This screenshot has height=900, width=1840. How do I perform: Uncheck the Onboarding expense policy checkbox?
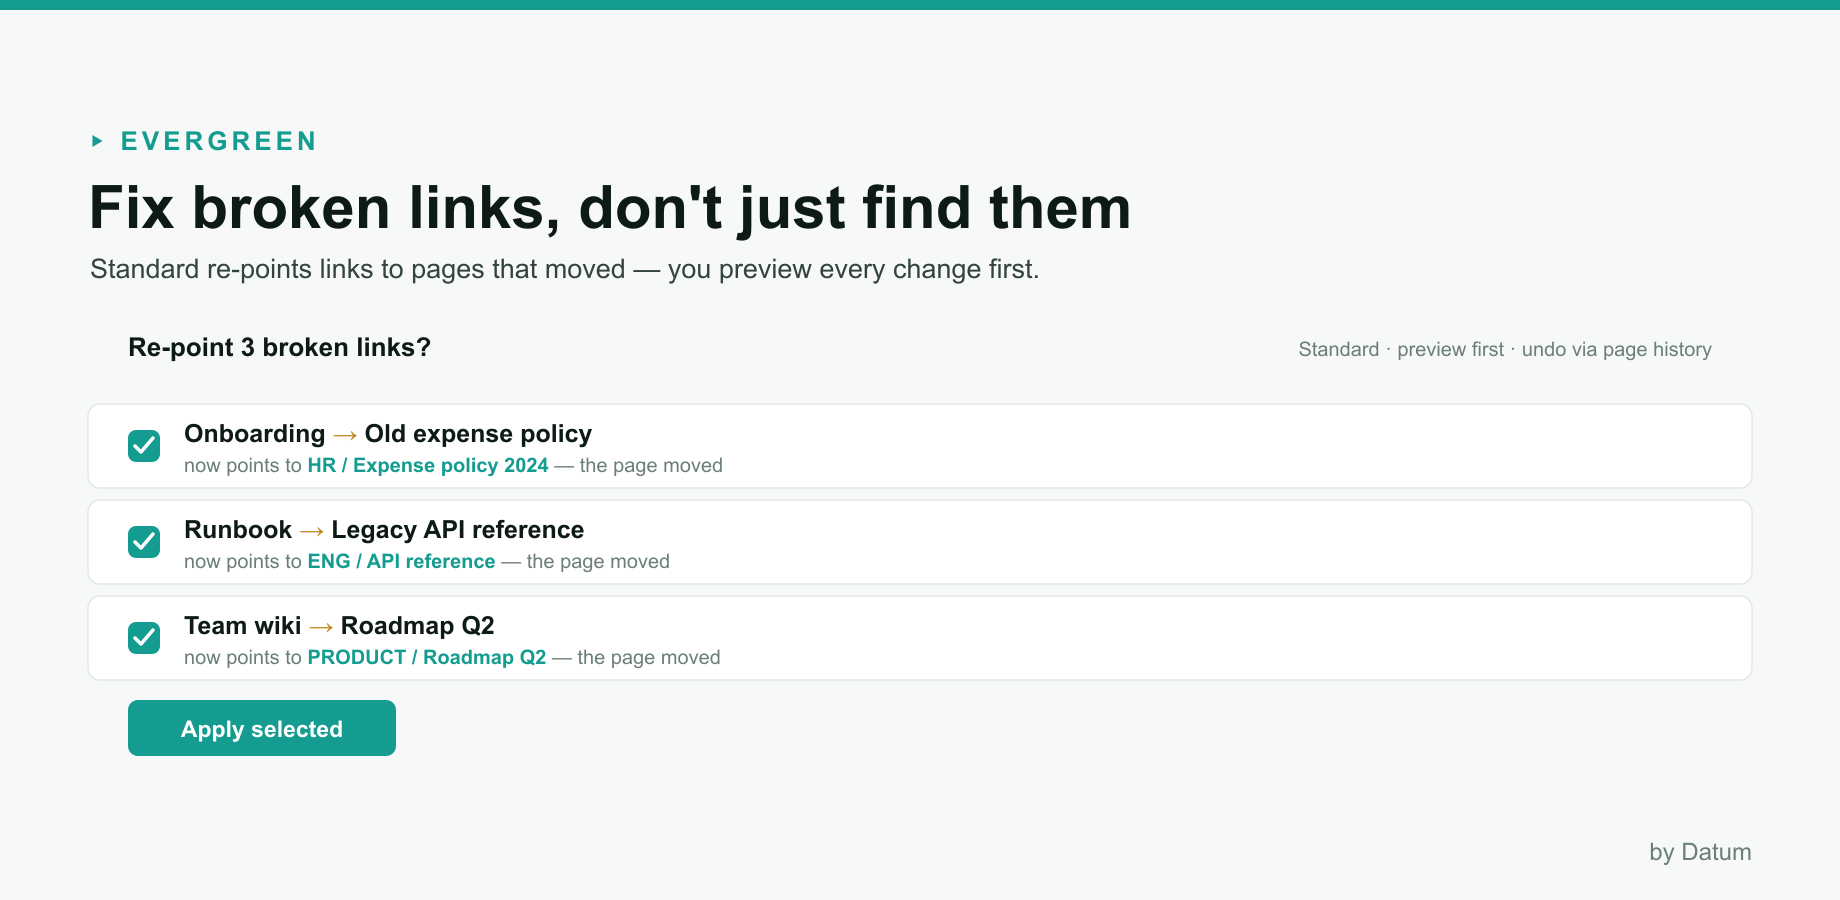coord(144,446)
